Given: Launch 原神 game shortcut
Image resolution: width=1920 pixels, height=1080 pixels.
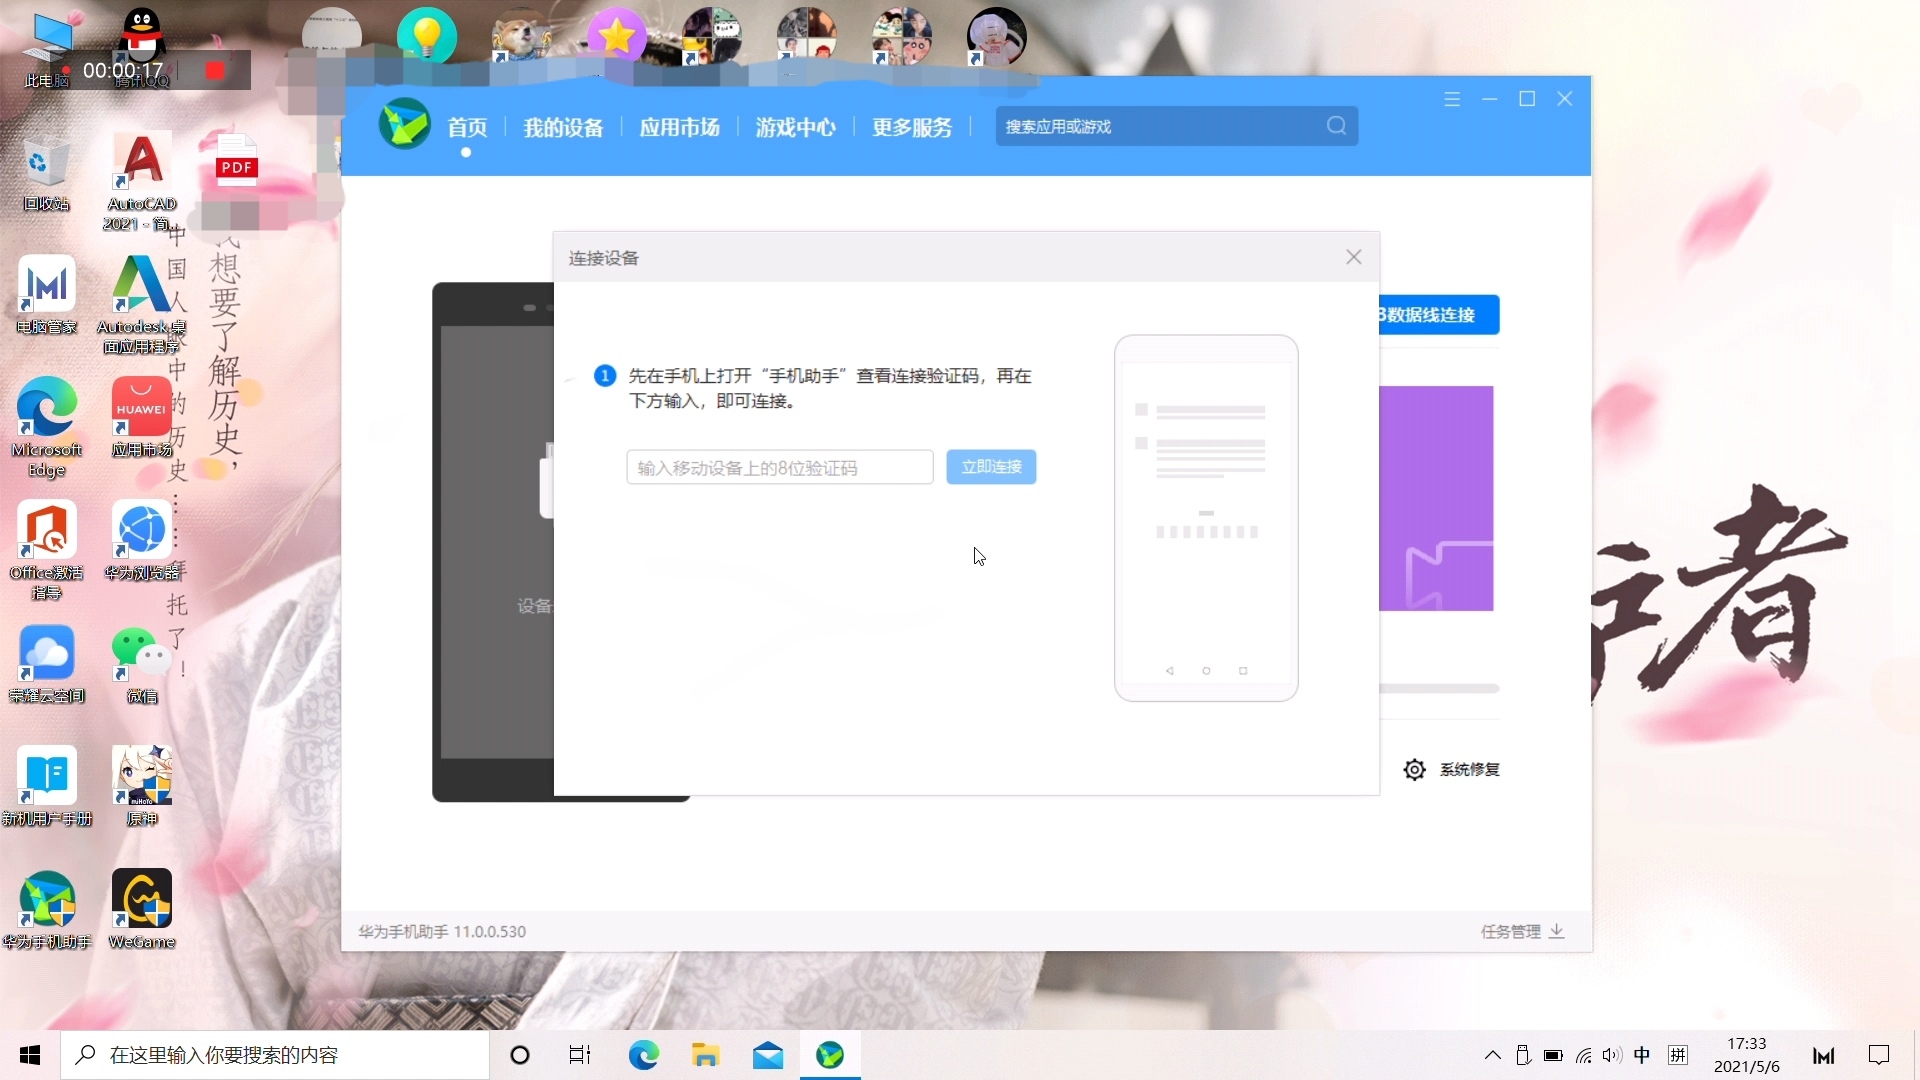Looking at the screenshot, I should 142,787.
